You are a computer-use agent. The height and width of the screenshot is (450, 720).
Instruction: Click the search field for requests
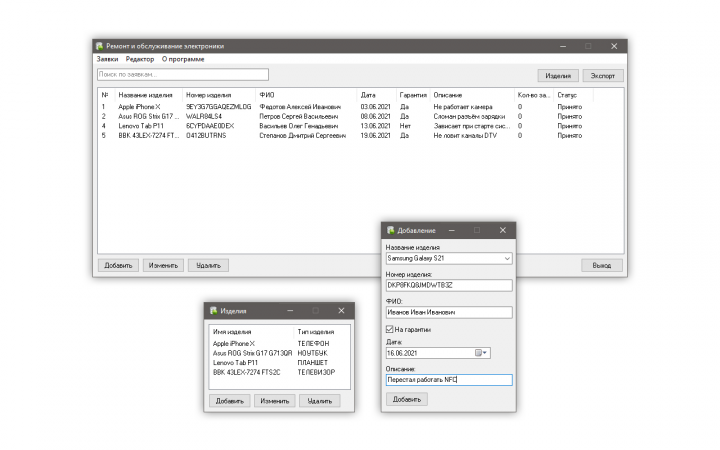[183, 74]
